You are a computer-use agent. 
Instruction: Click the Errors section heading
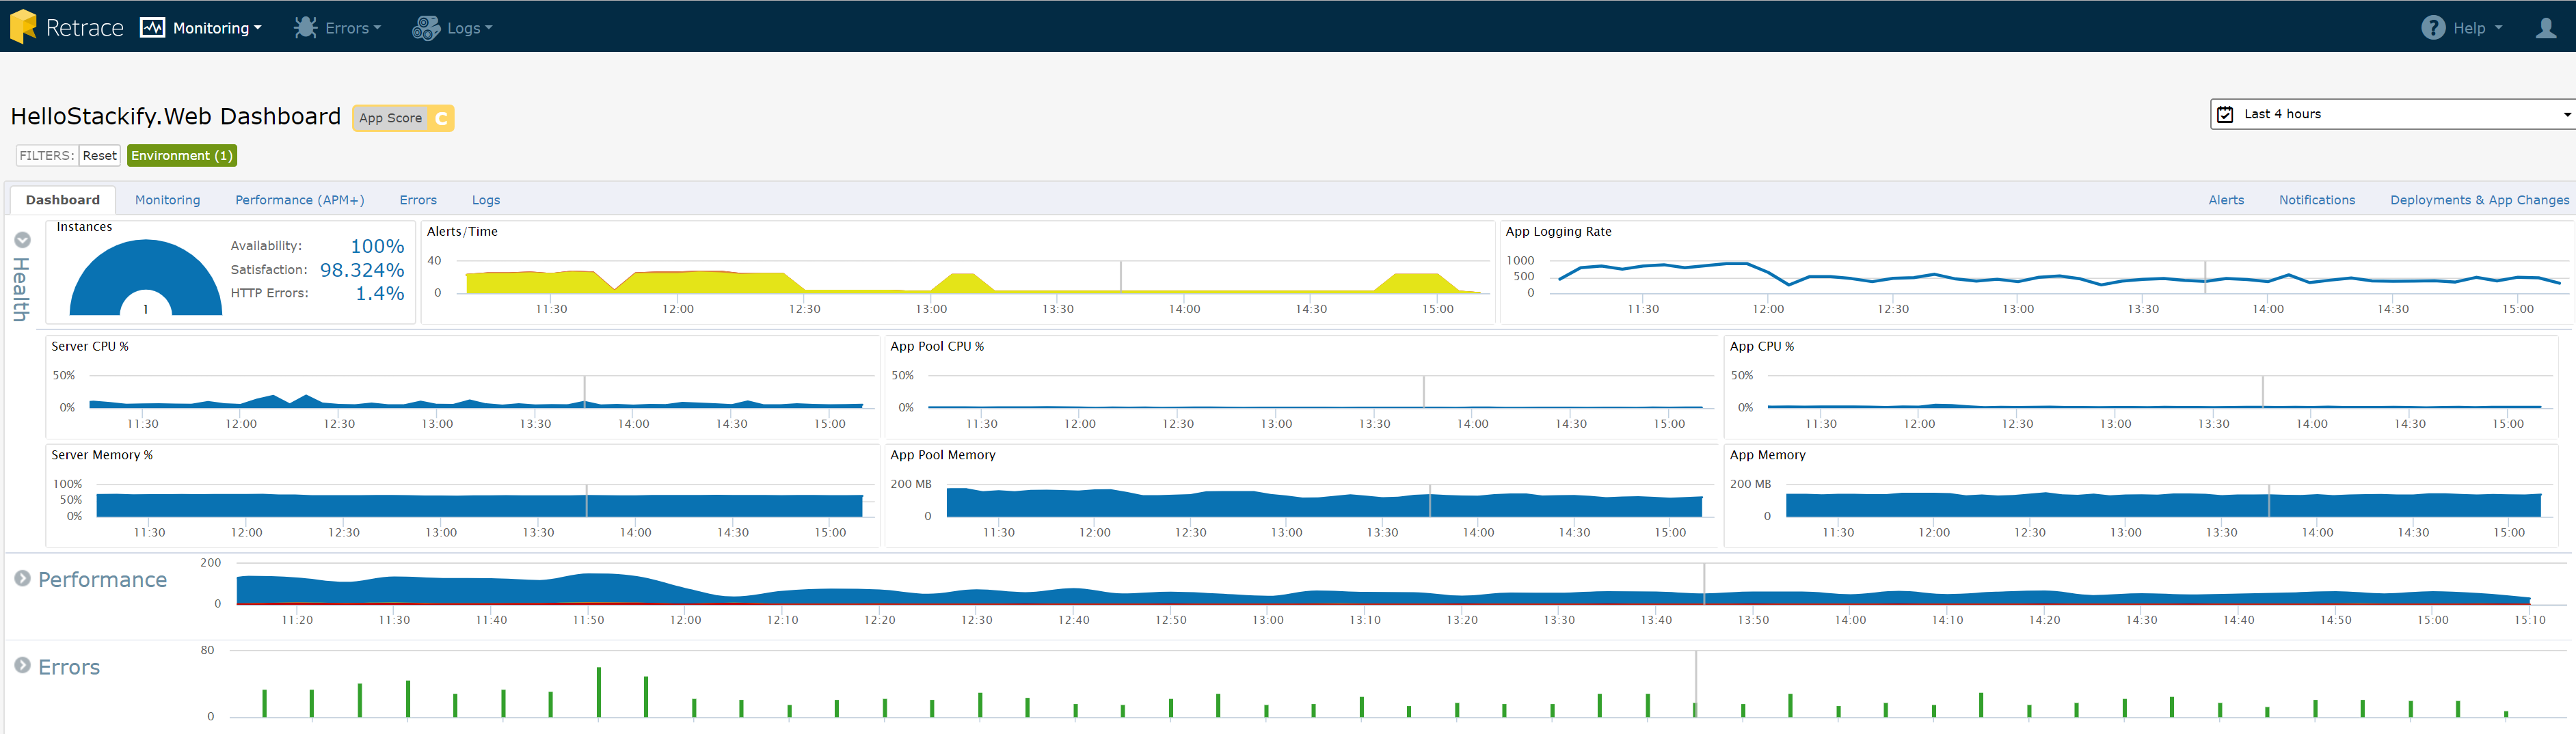[69, 667]
